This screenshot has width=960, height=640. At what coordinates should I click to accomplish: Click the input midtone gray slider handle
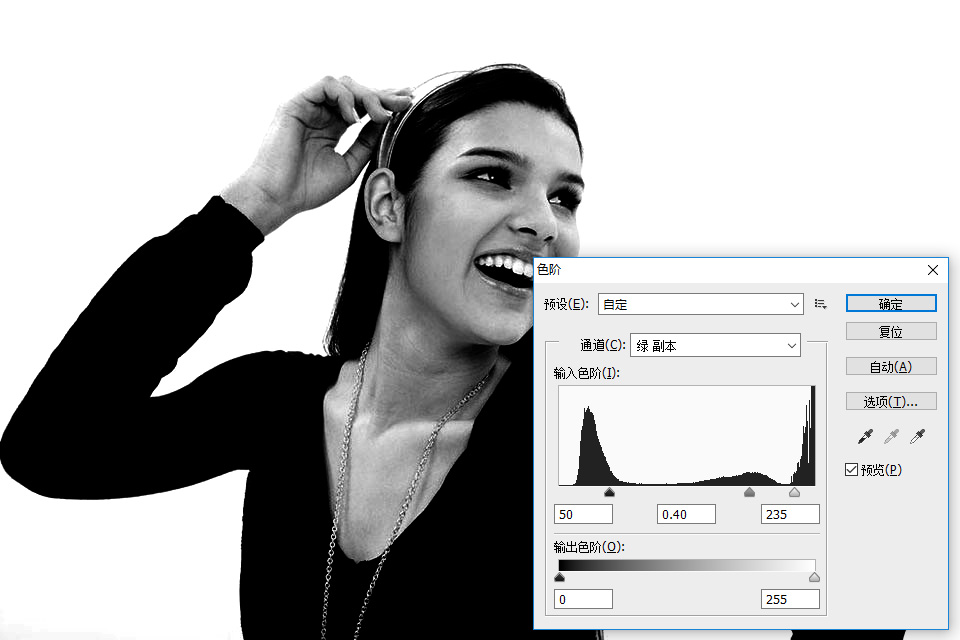[749, 492]
